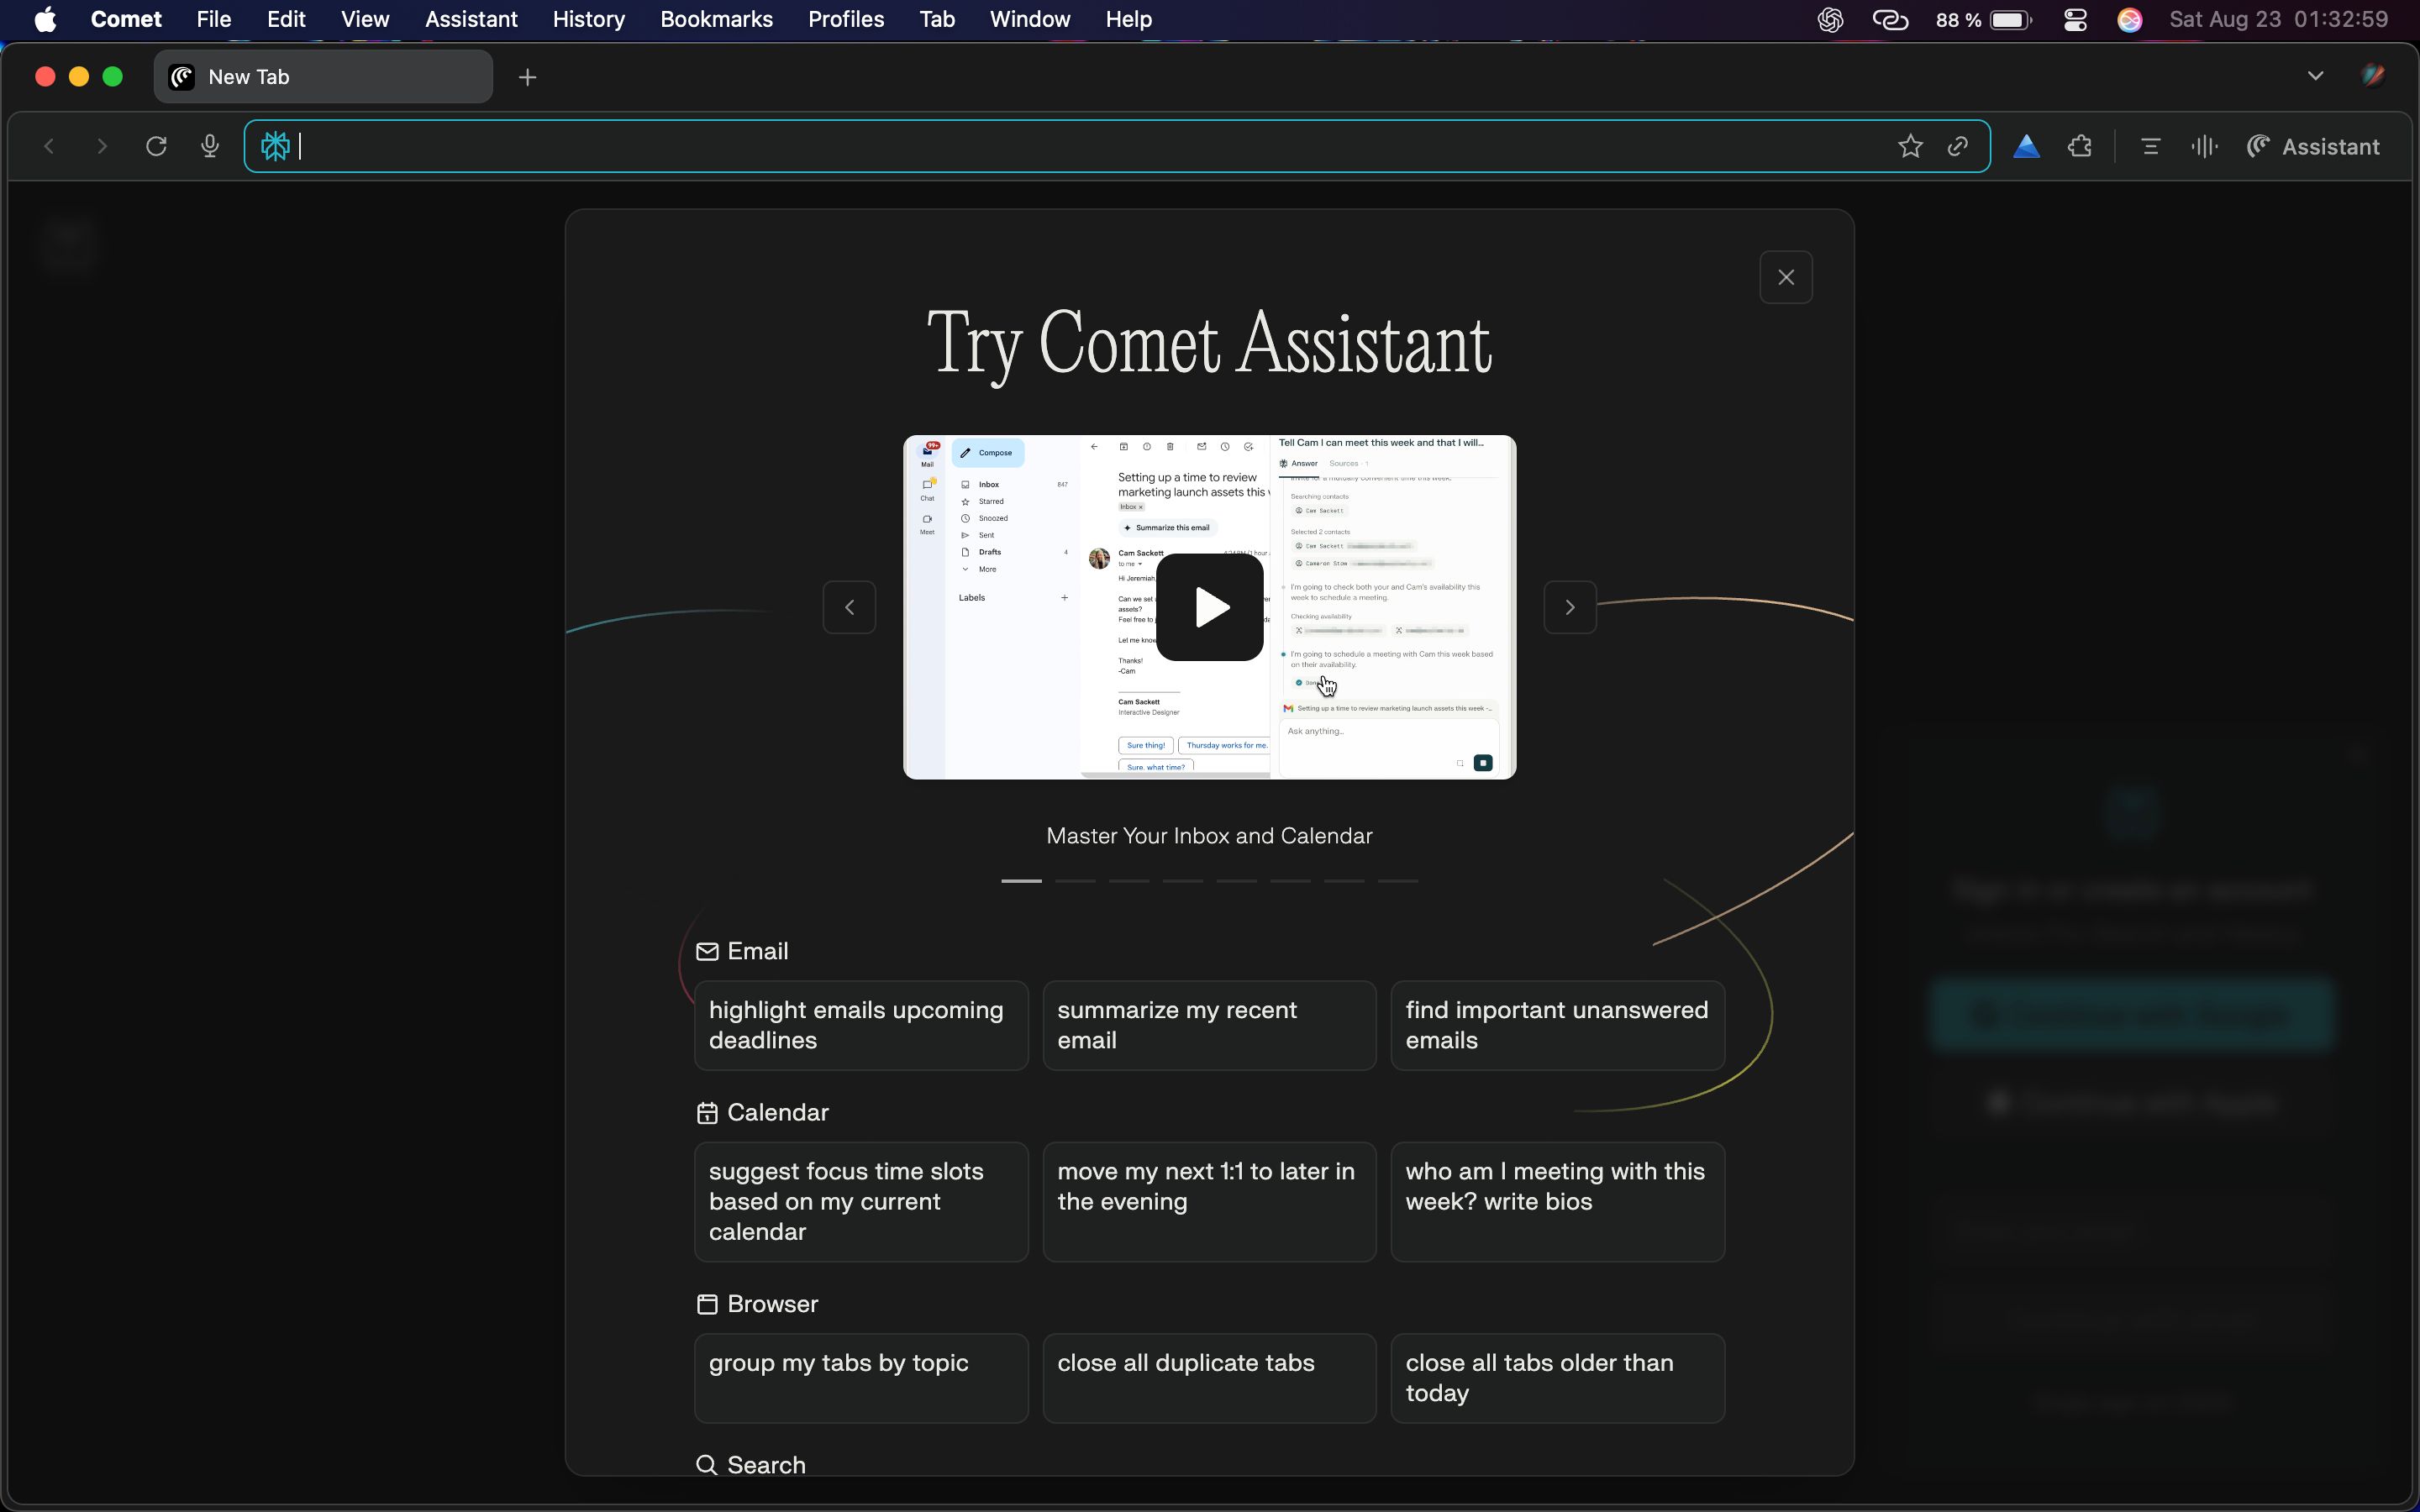Open the Assistant sidebar button
Image resolution: width=2420 pixels, height=1512 pixels.
tap(2313, 146)
